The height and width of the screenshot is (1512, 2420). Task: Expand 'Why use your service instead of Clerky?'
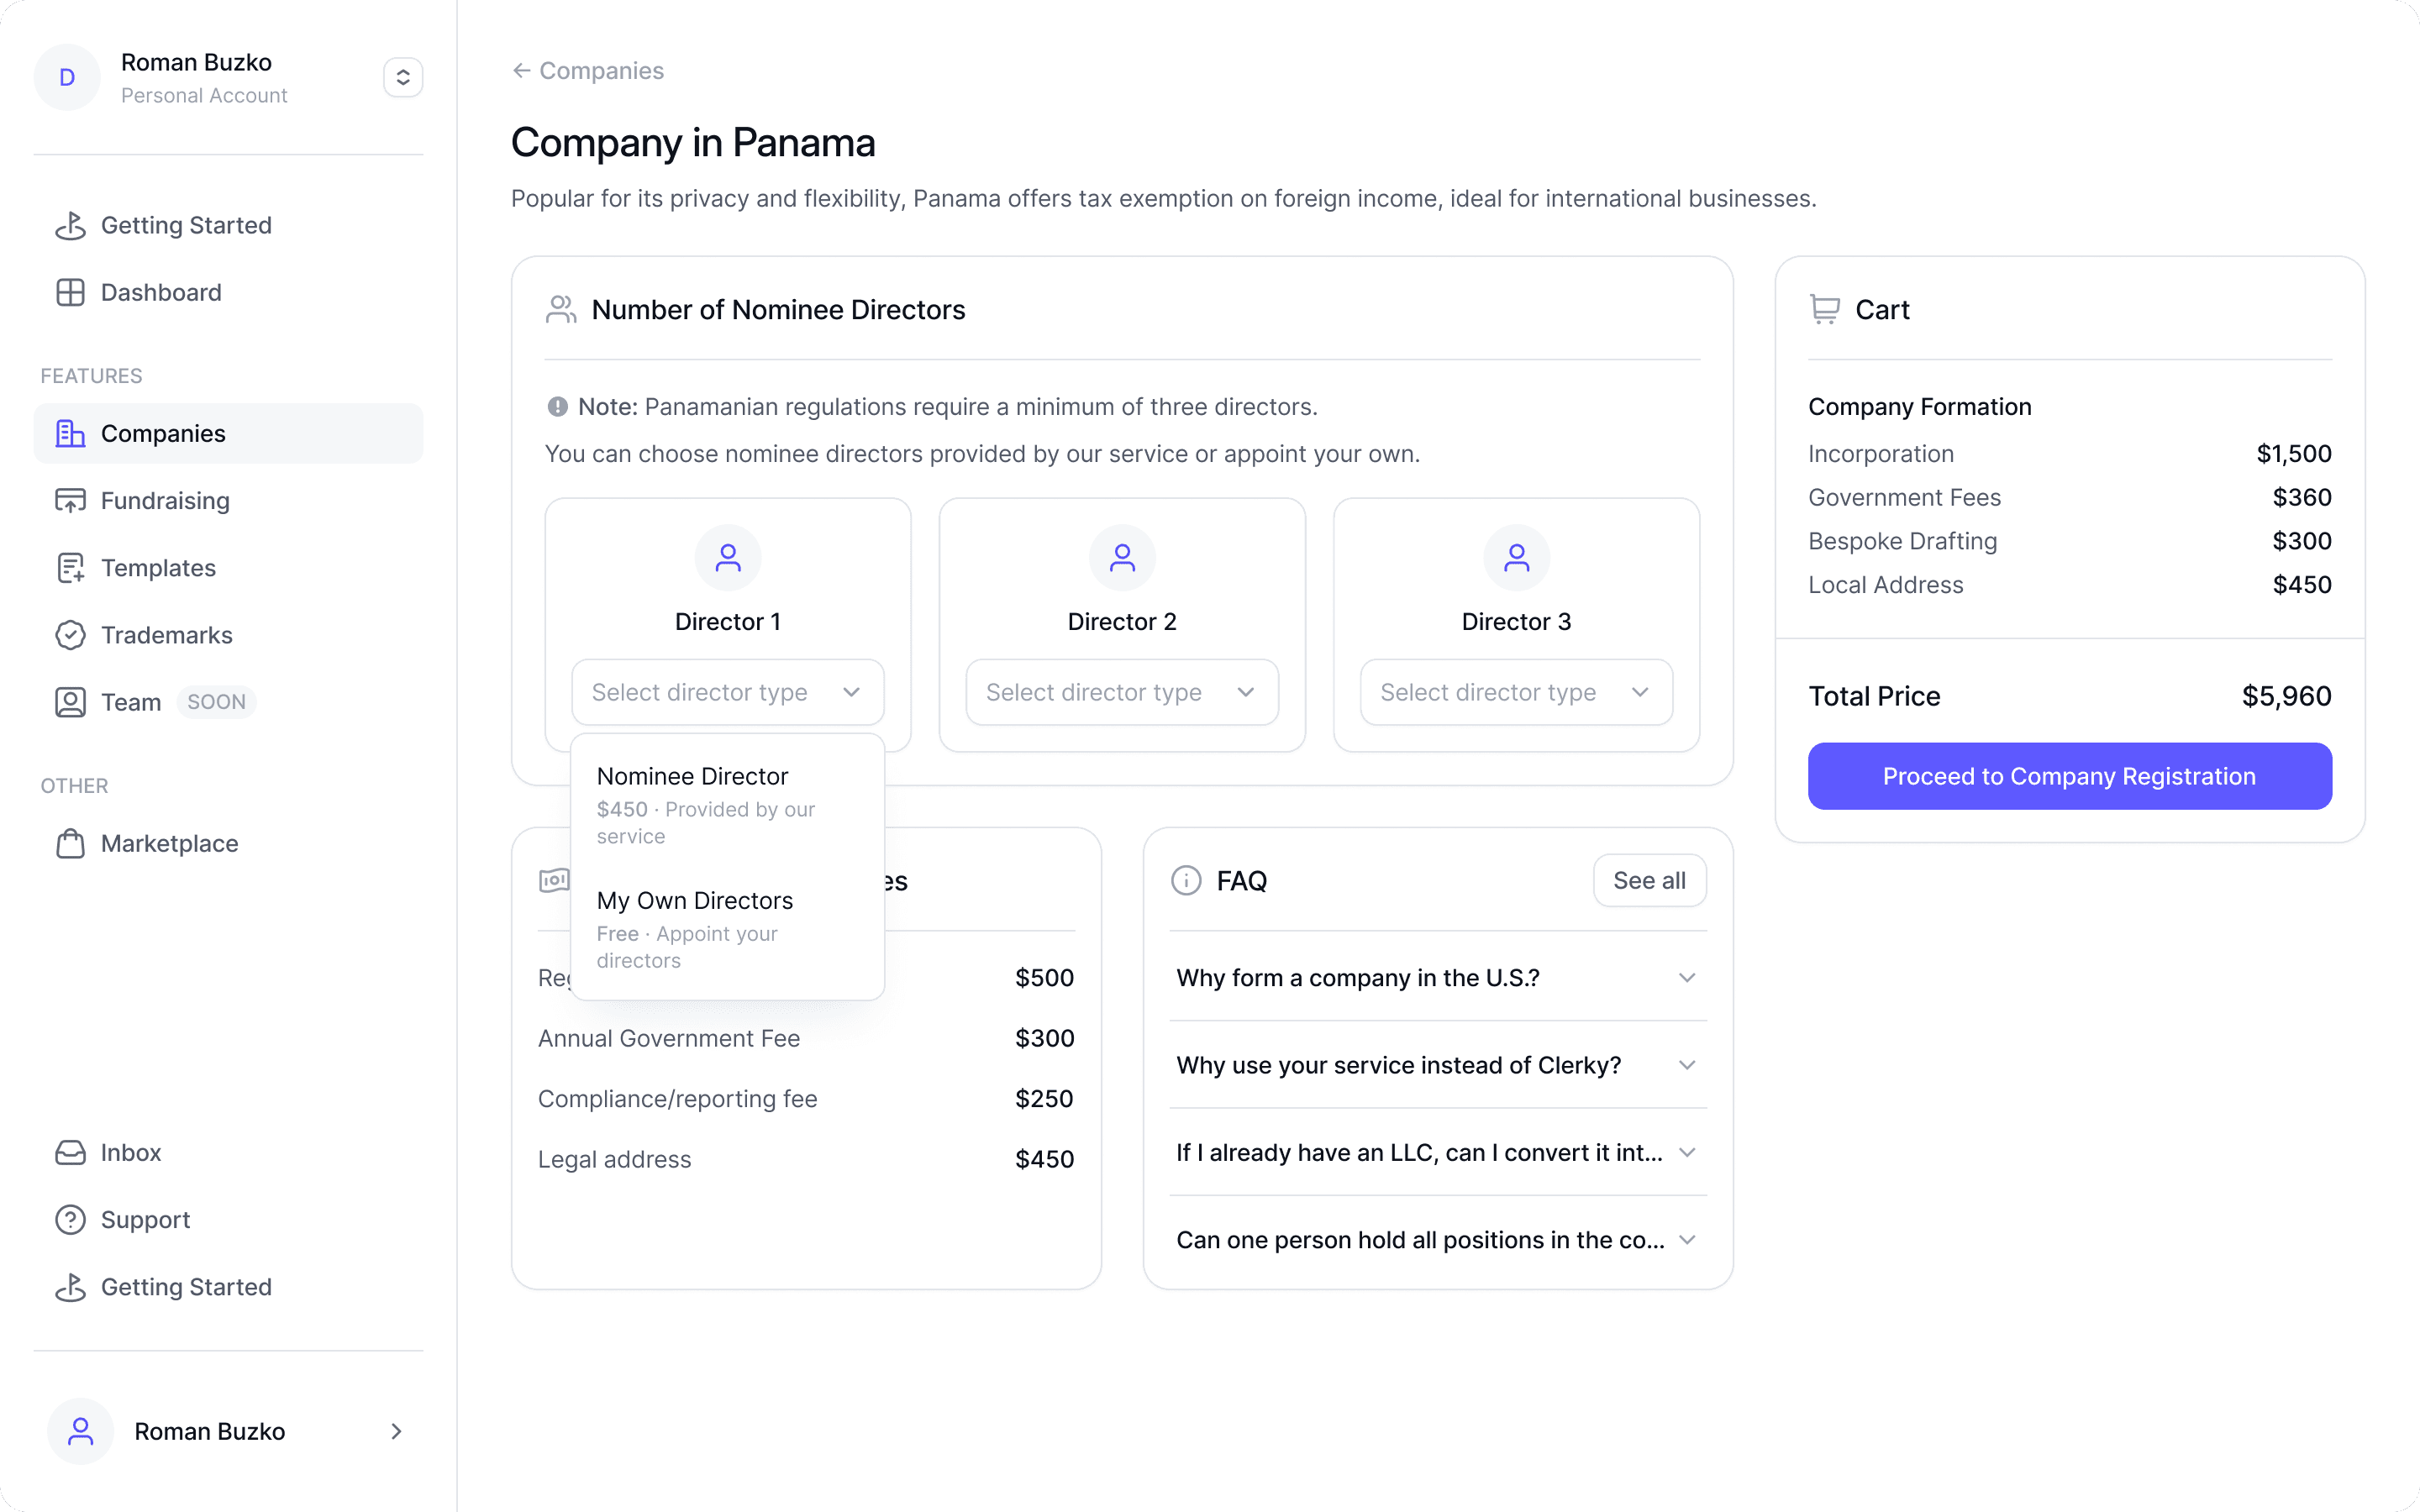(x=1437, y=1065)
